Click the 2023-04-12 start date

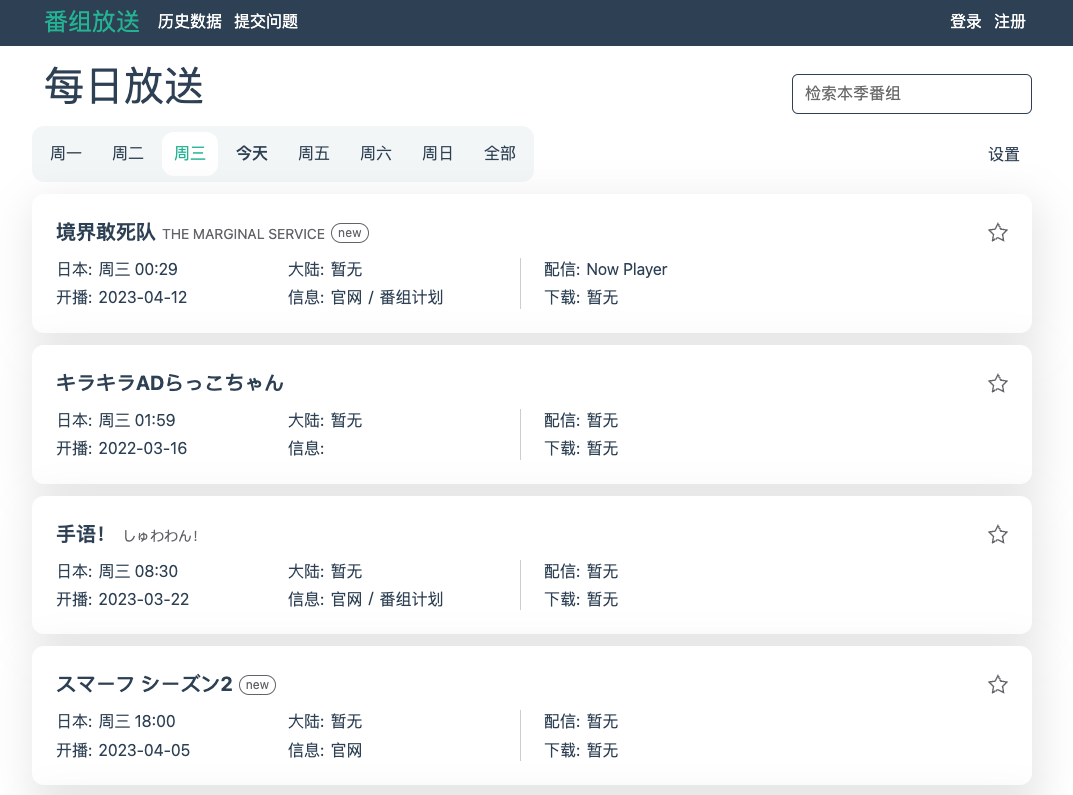(x=143, y=298)
